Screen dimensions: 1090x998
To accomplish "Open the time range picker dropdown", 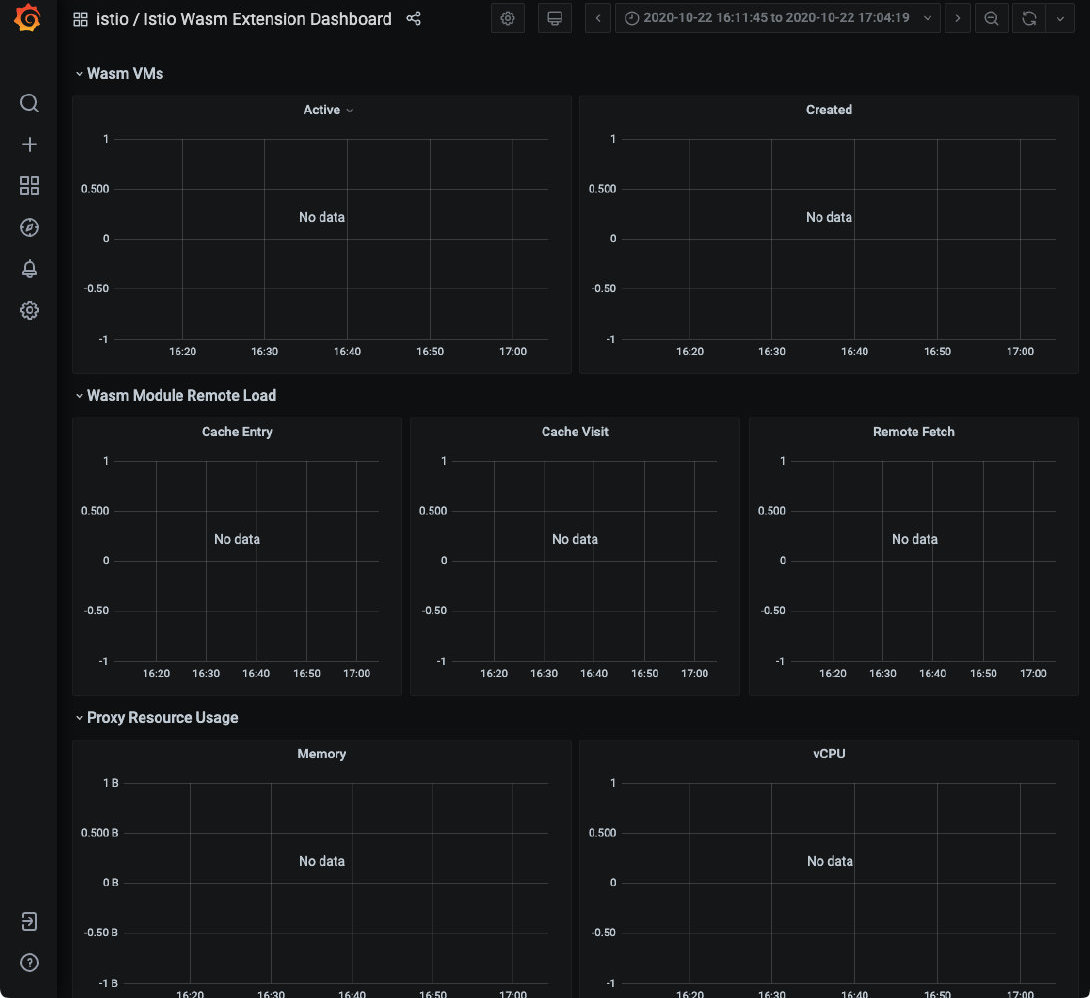I will pos(777,18).
